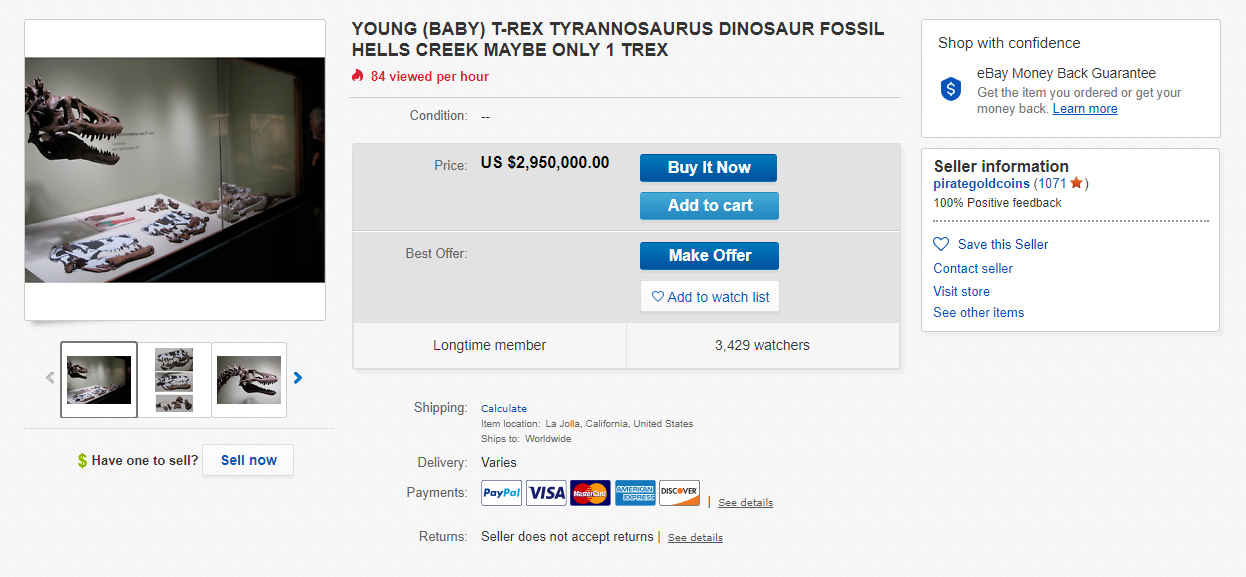Show previous thumbnails with left arrow

click(x=50, y=378)
